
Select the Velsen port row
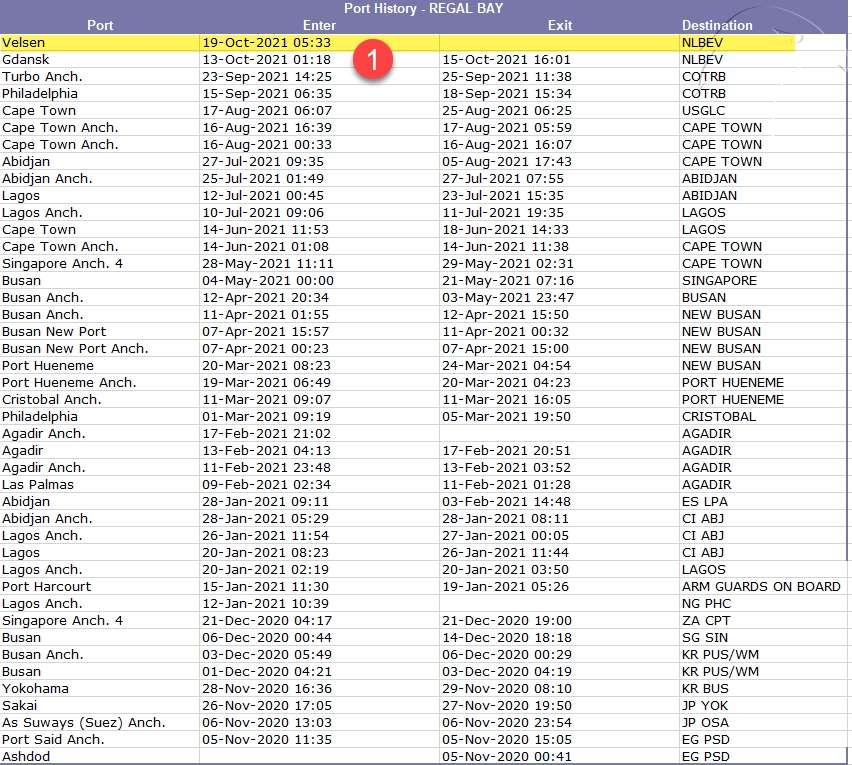point(398,43)
